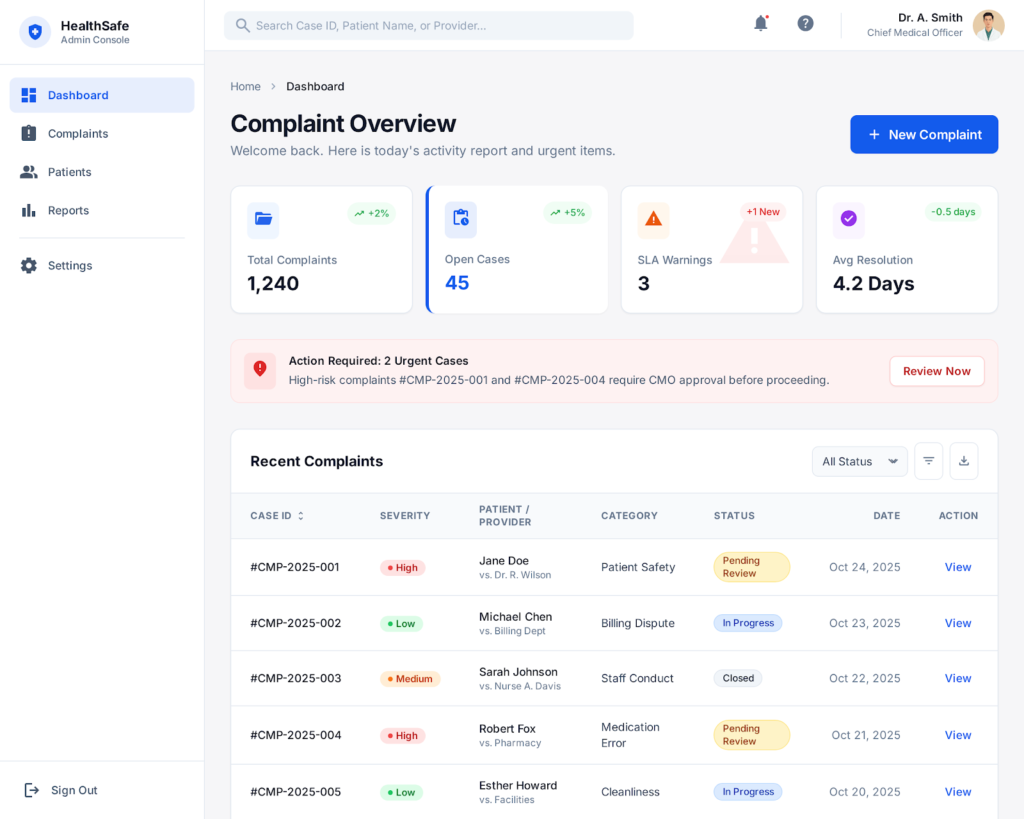This screenshot has height=819, width=1024.
Task: Click the help question mark icon
Action: click(805, 24)
